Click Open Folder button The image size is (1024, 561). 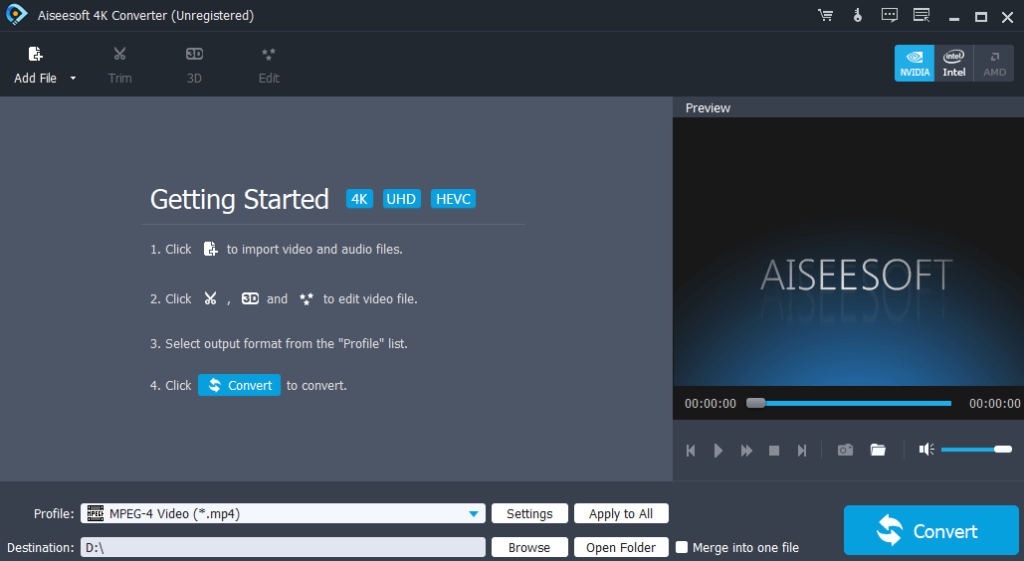[x=621, y=547]
